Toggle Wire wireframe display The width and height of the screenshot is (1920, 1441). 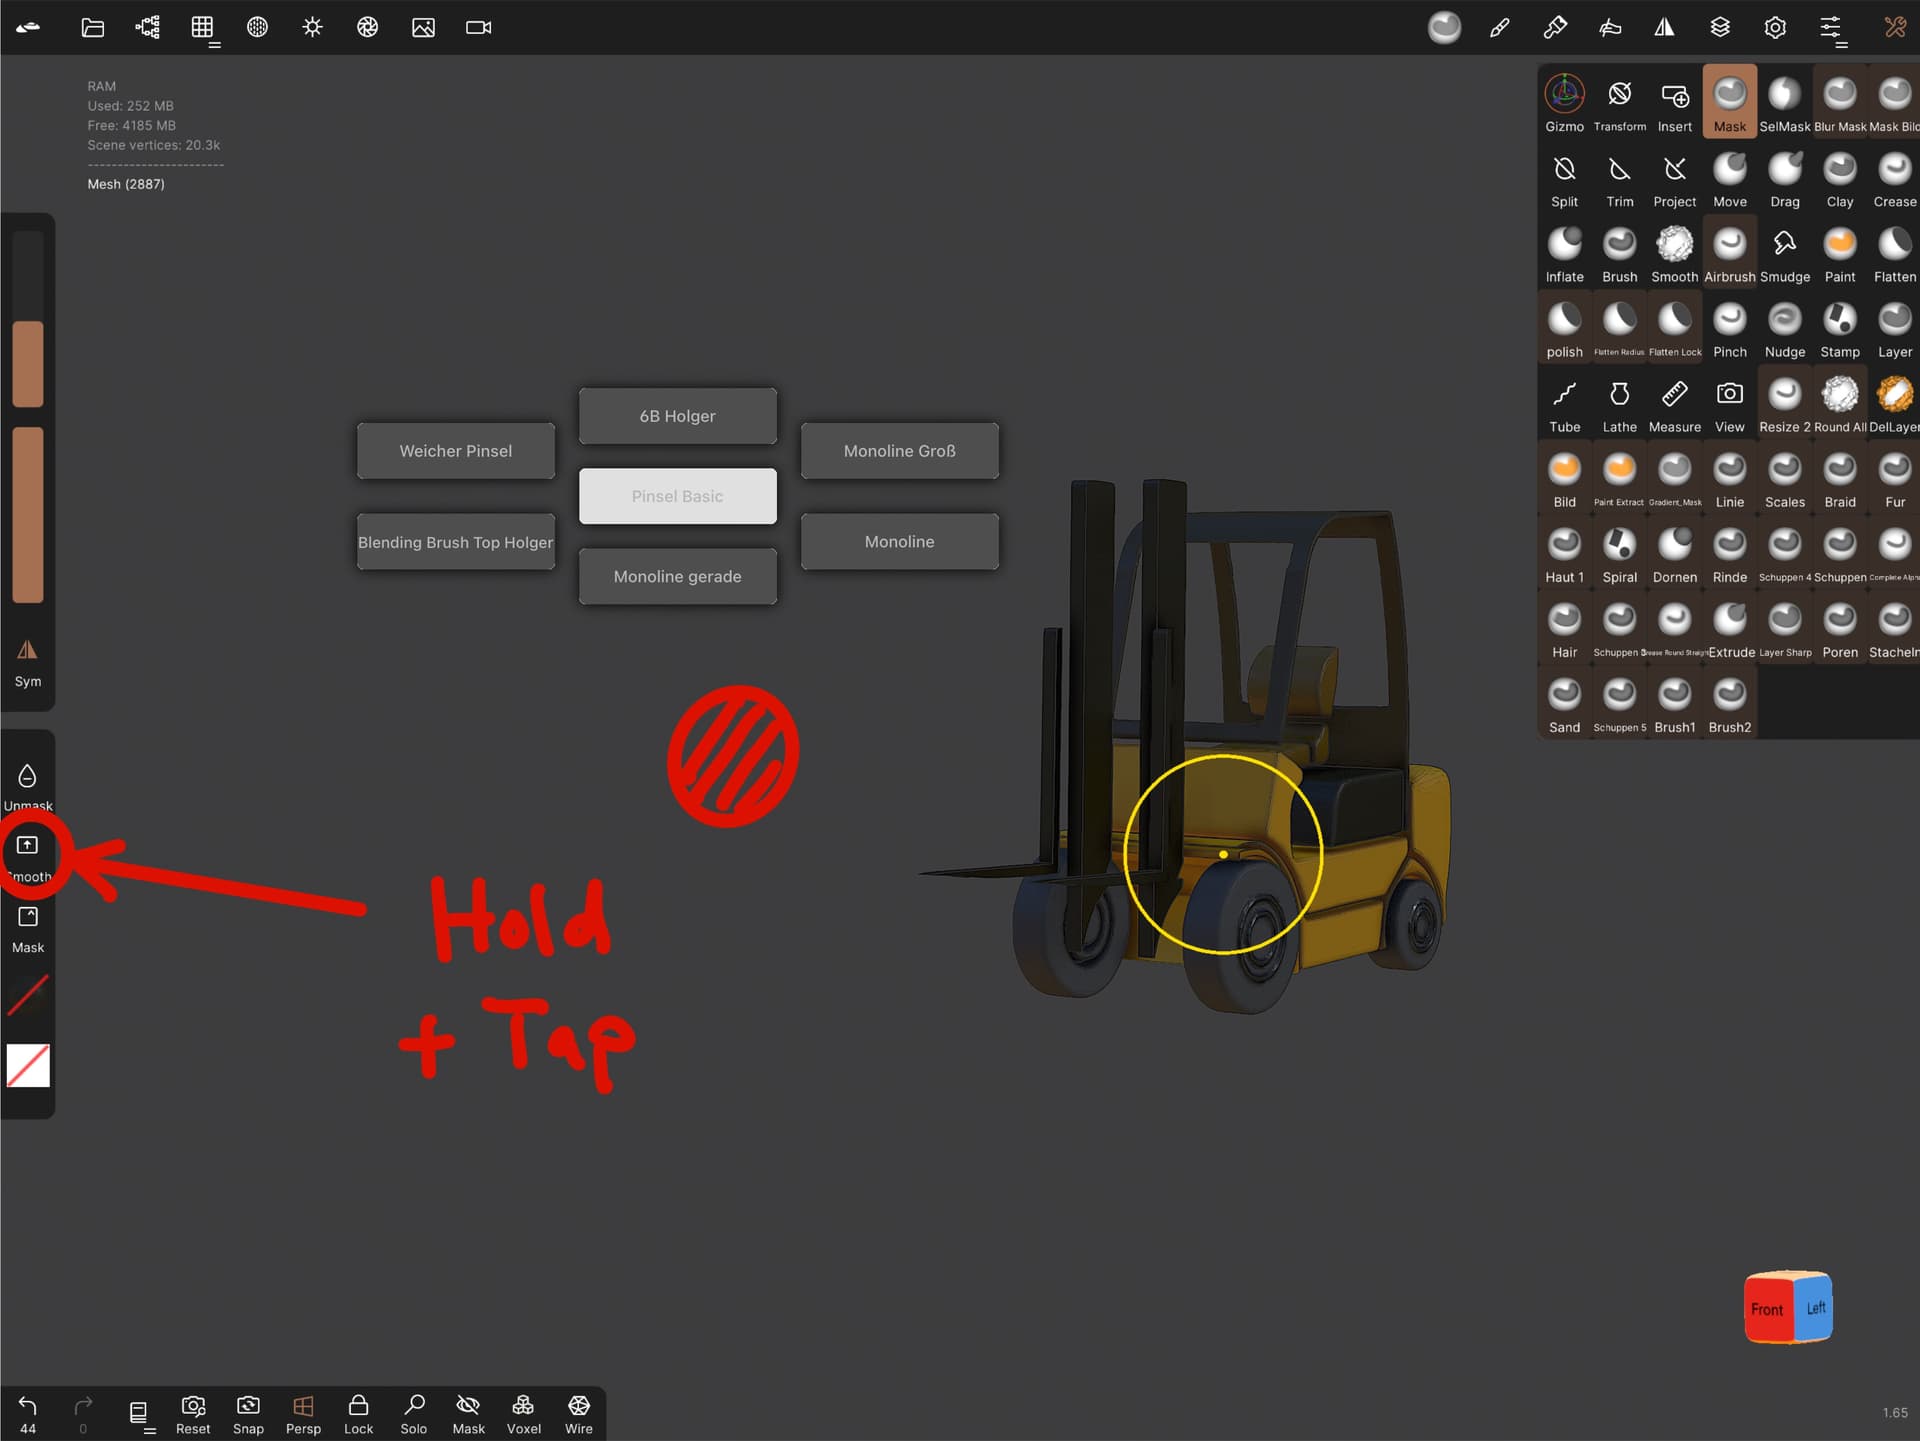pos(578,1414)
